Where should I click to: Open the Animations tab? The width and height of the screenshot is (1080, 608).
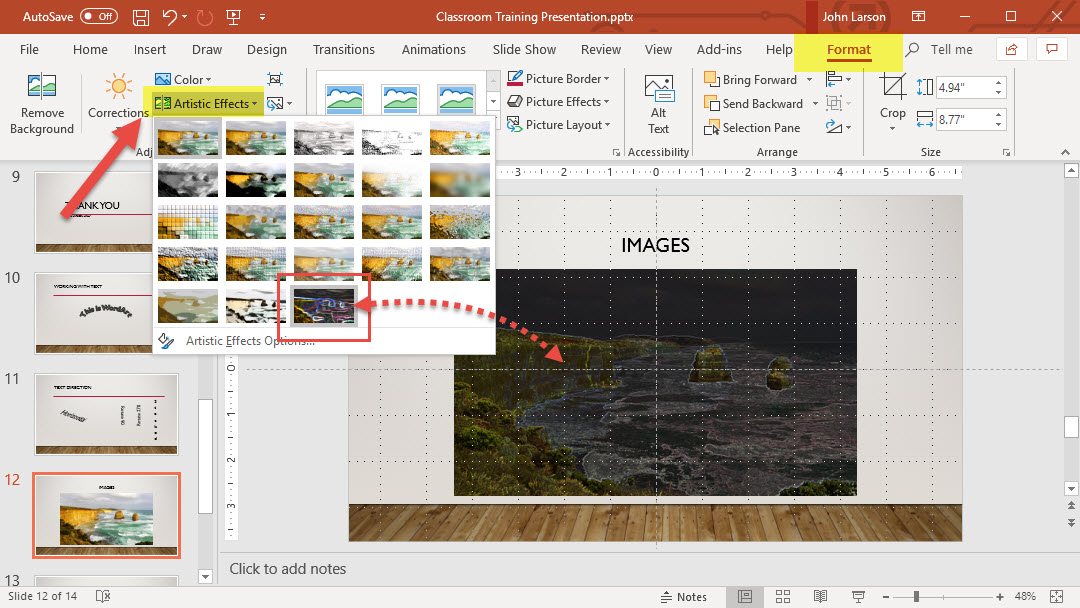434,49
